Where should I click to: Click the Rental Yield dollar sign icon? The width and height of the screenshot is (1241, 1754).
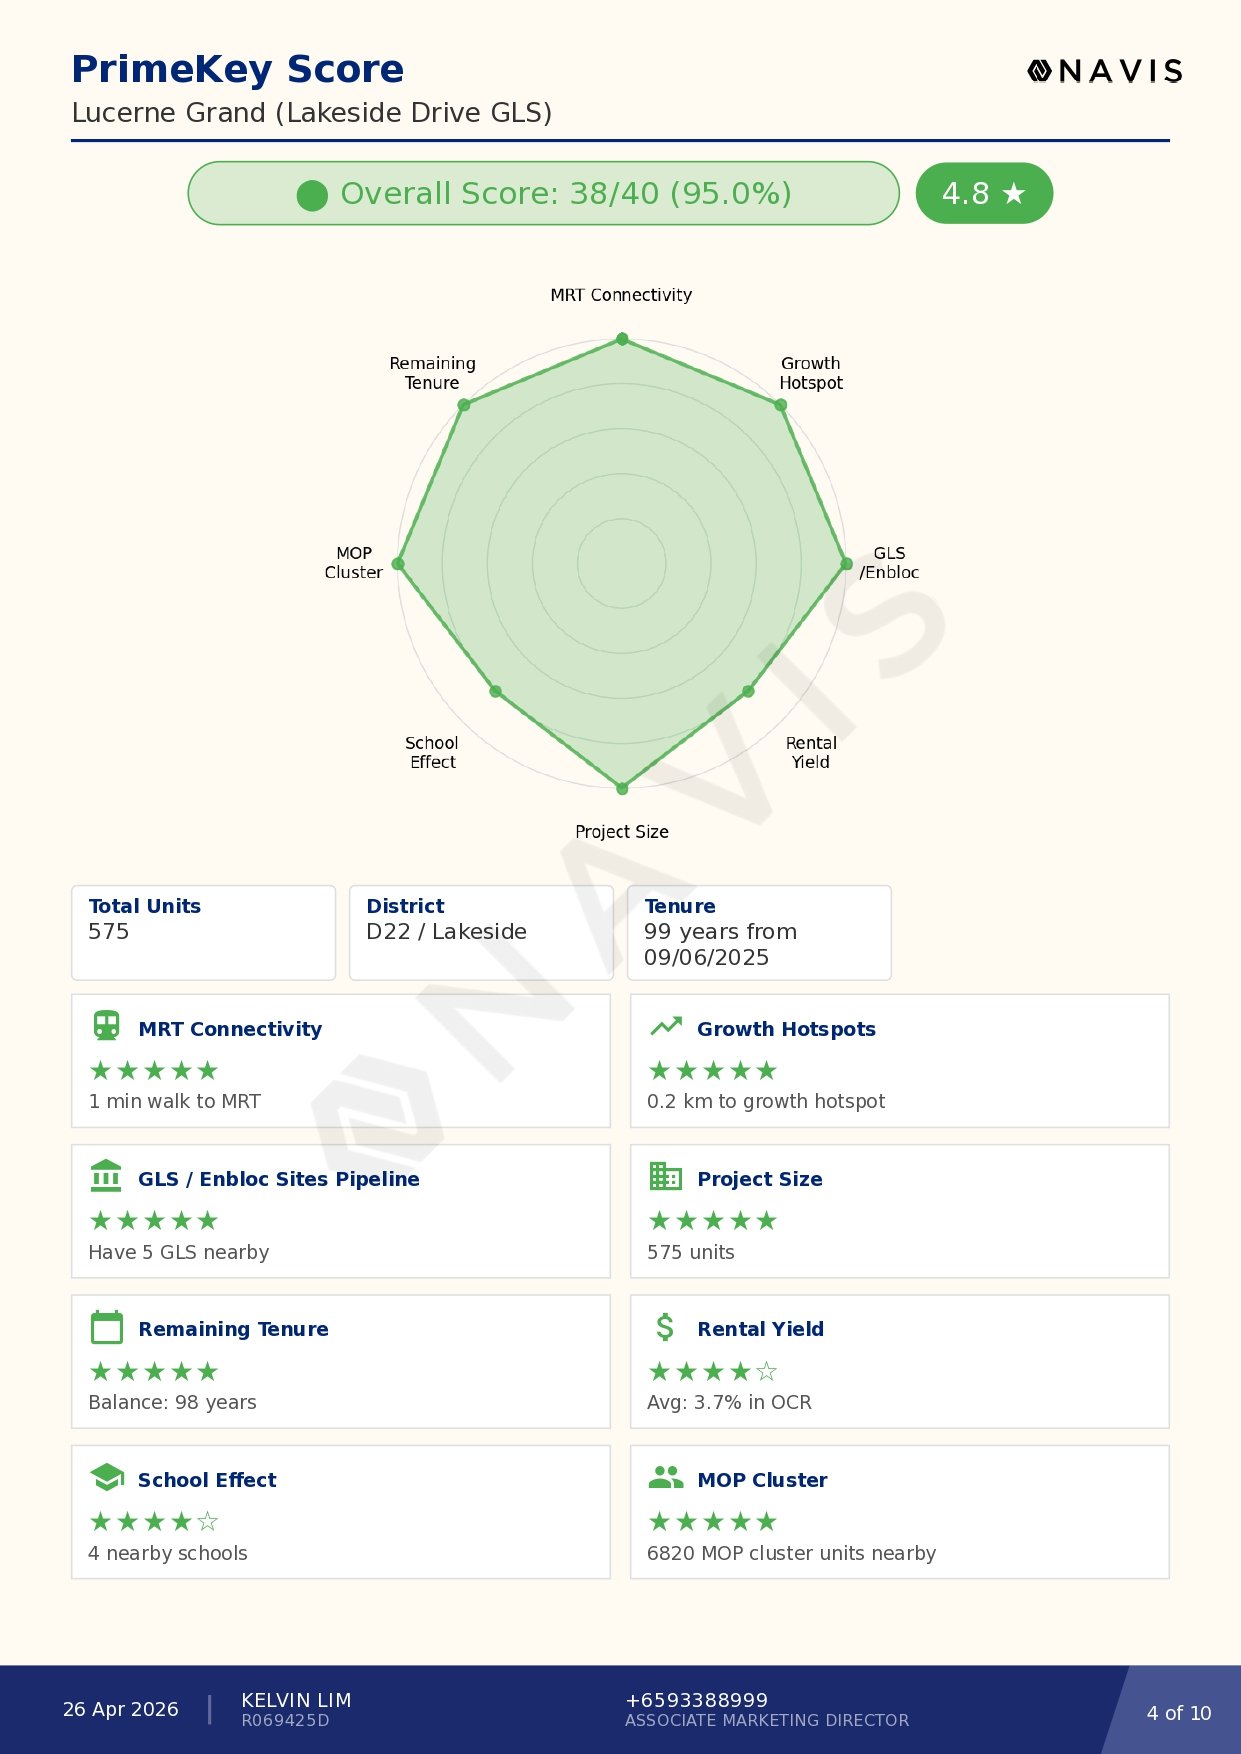click(665, 1328)
